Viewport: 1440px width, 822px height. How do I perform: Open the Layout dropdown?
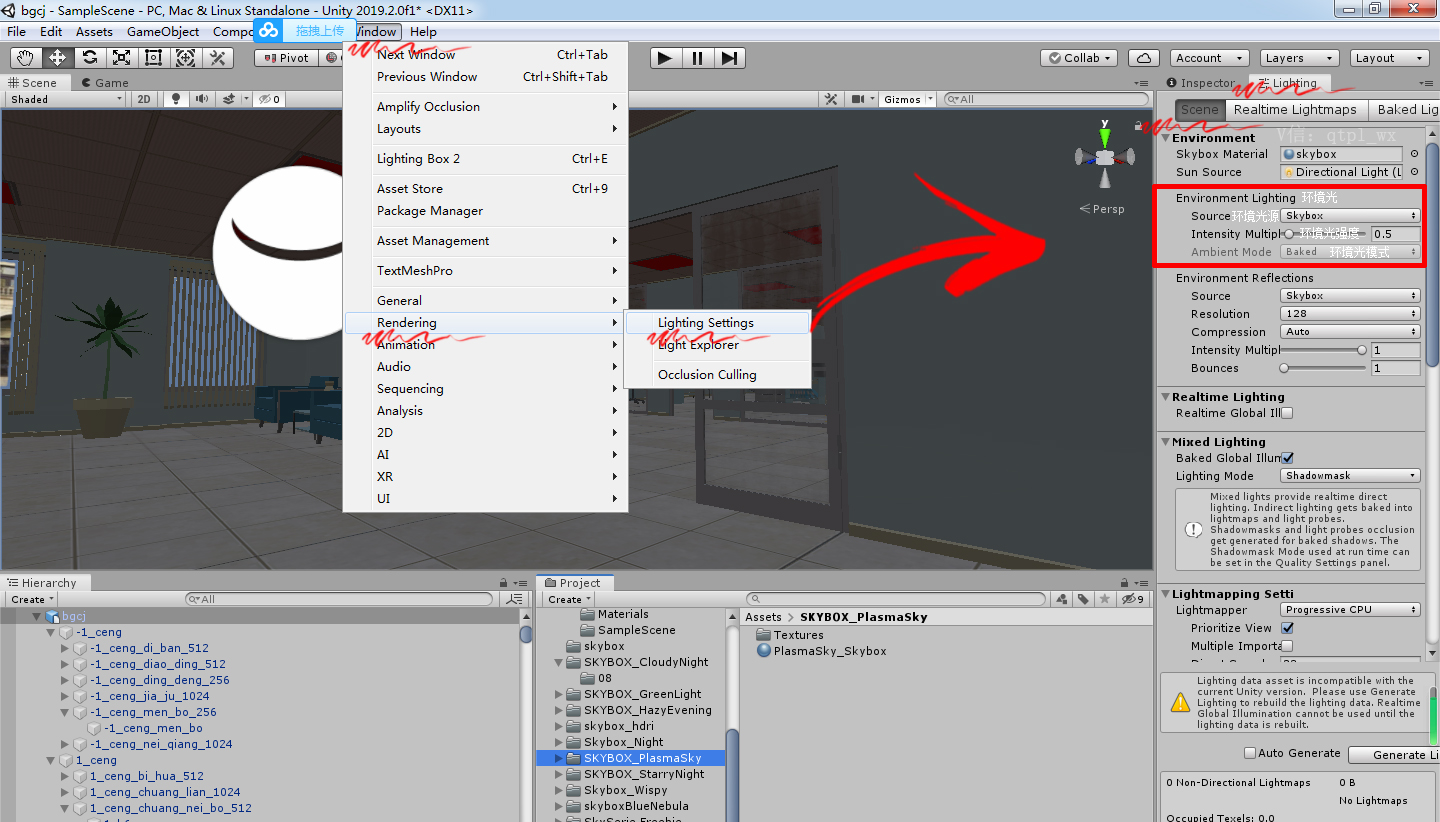(x=1387, y=58)
